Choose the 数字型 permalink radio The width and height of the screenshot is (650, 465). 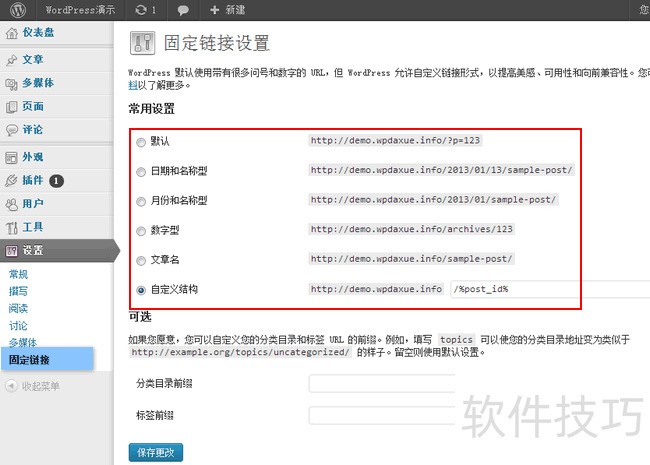[x=141, y=231]
